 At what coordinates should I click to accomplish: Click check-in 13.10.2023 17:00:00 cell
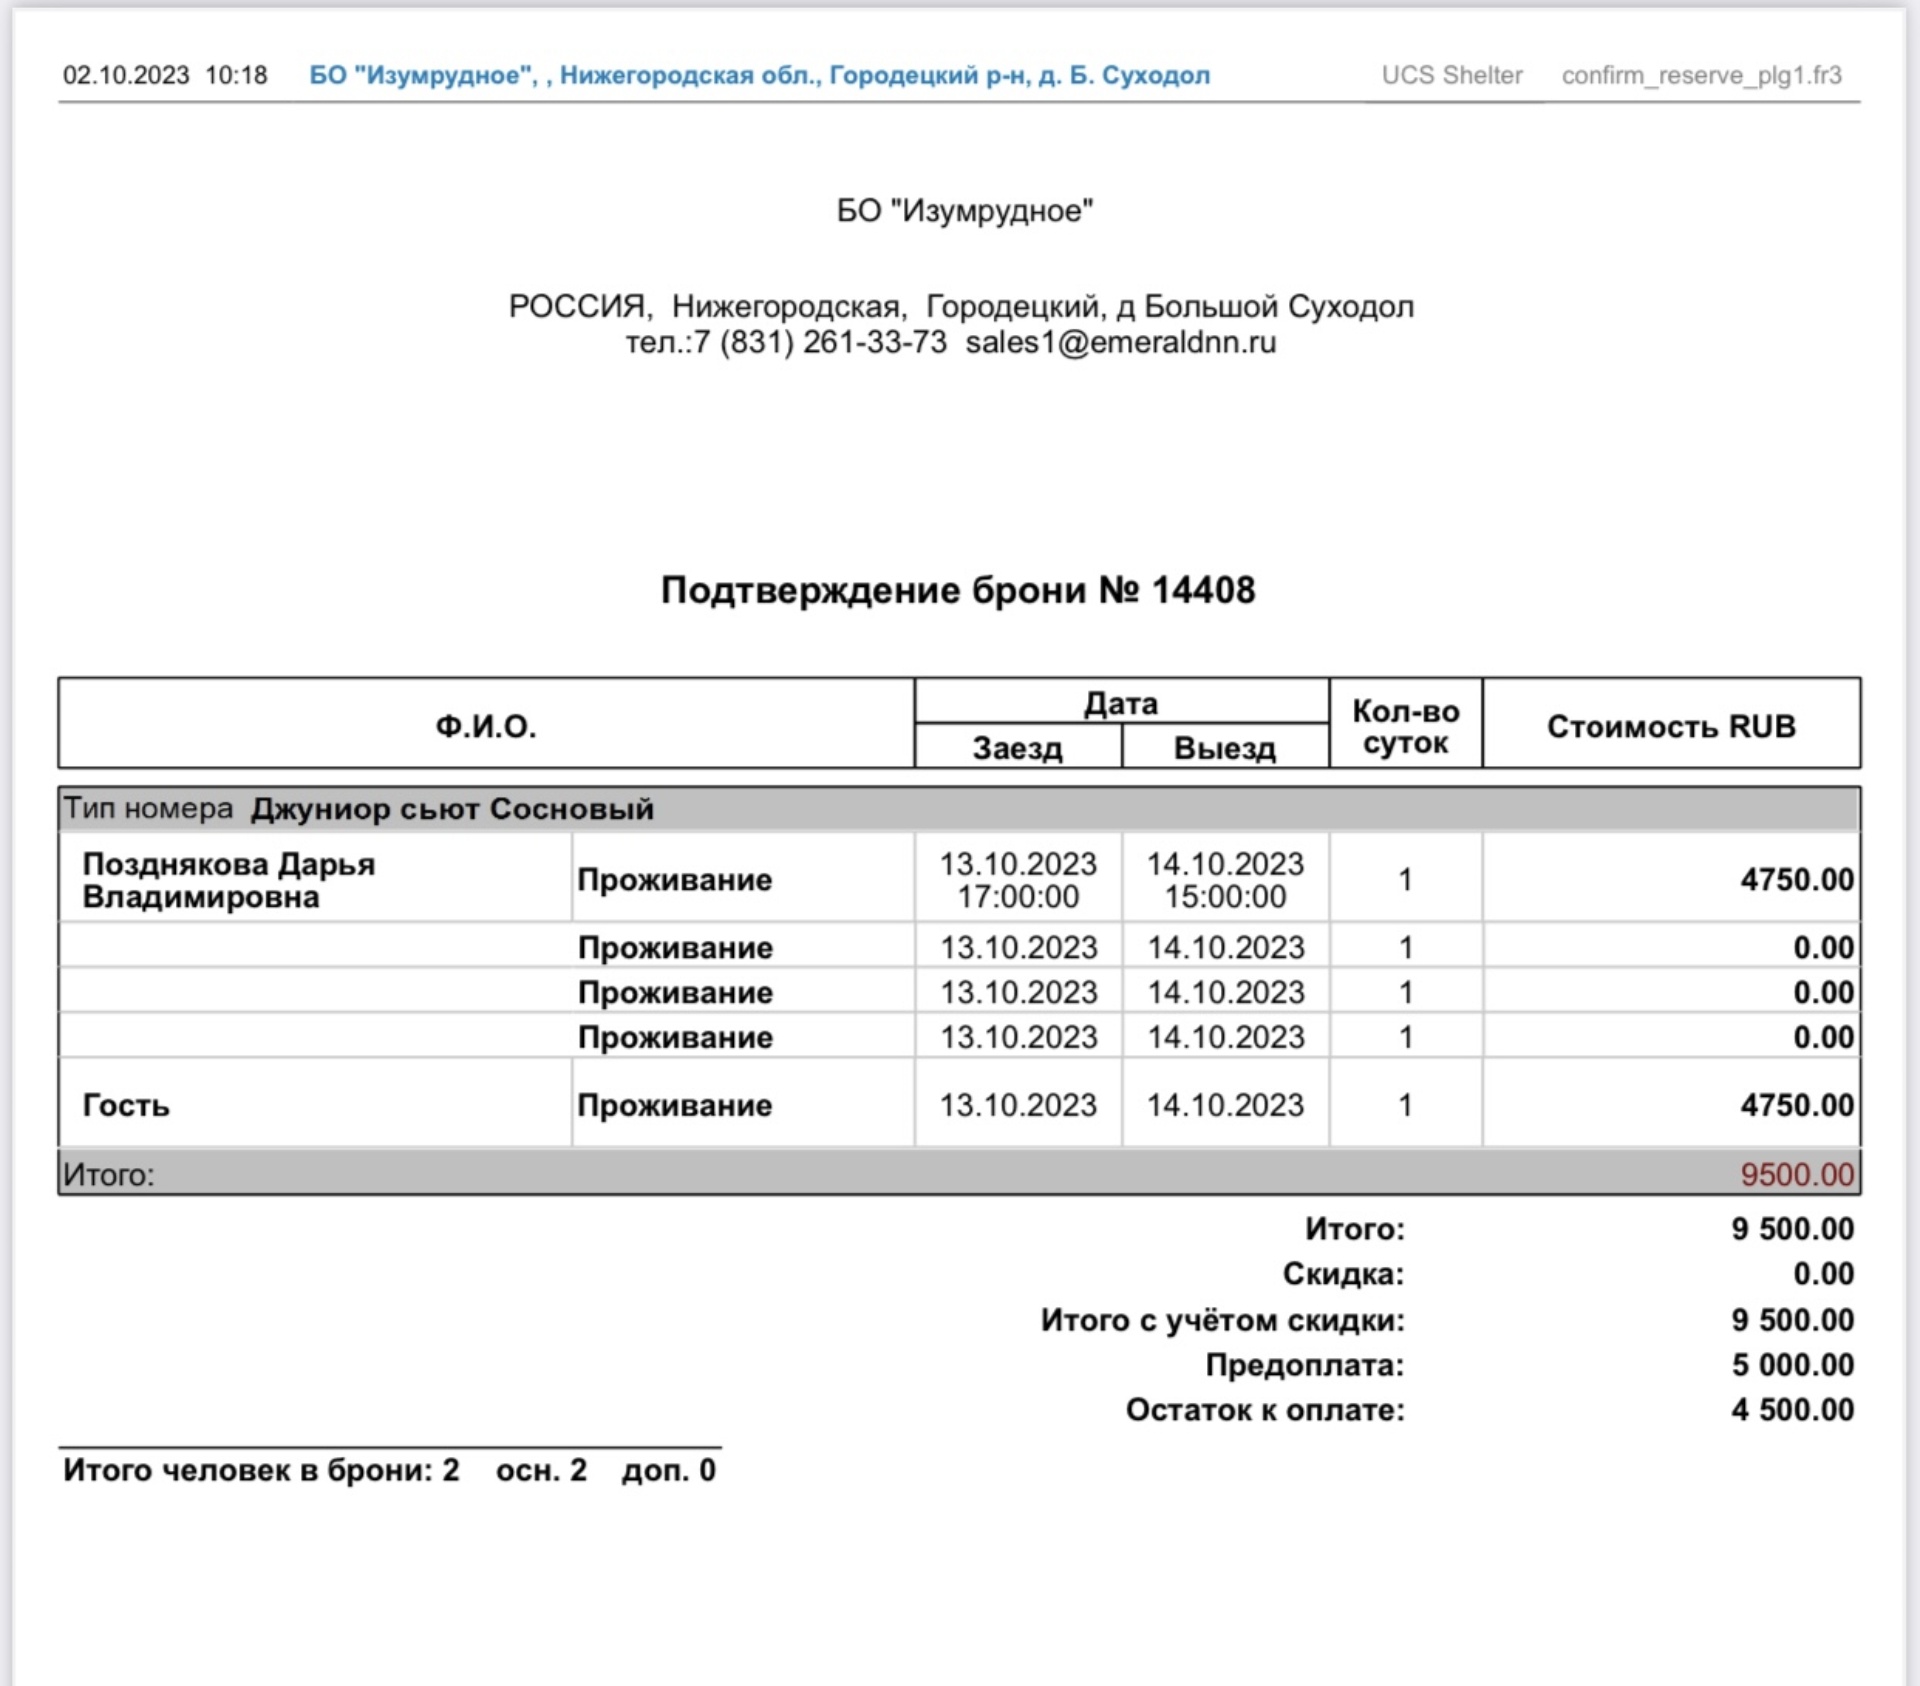point(1018,880)
